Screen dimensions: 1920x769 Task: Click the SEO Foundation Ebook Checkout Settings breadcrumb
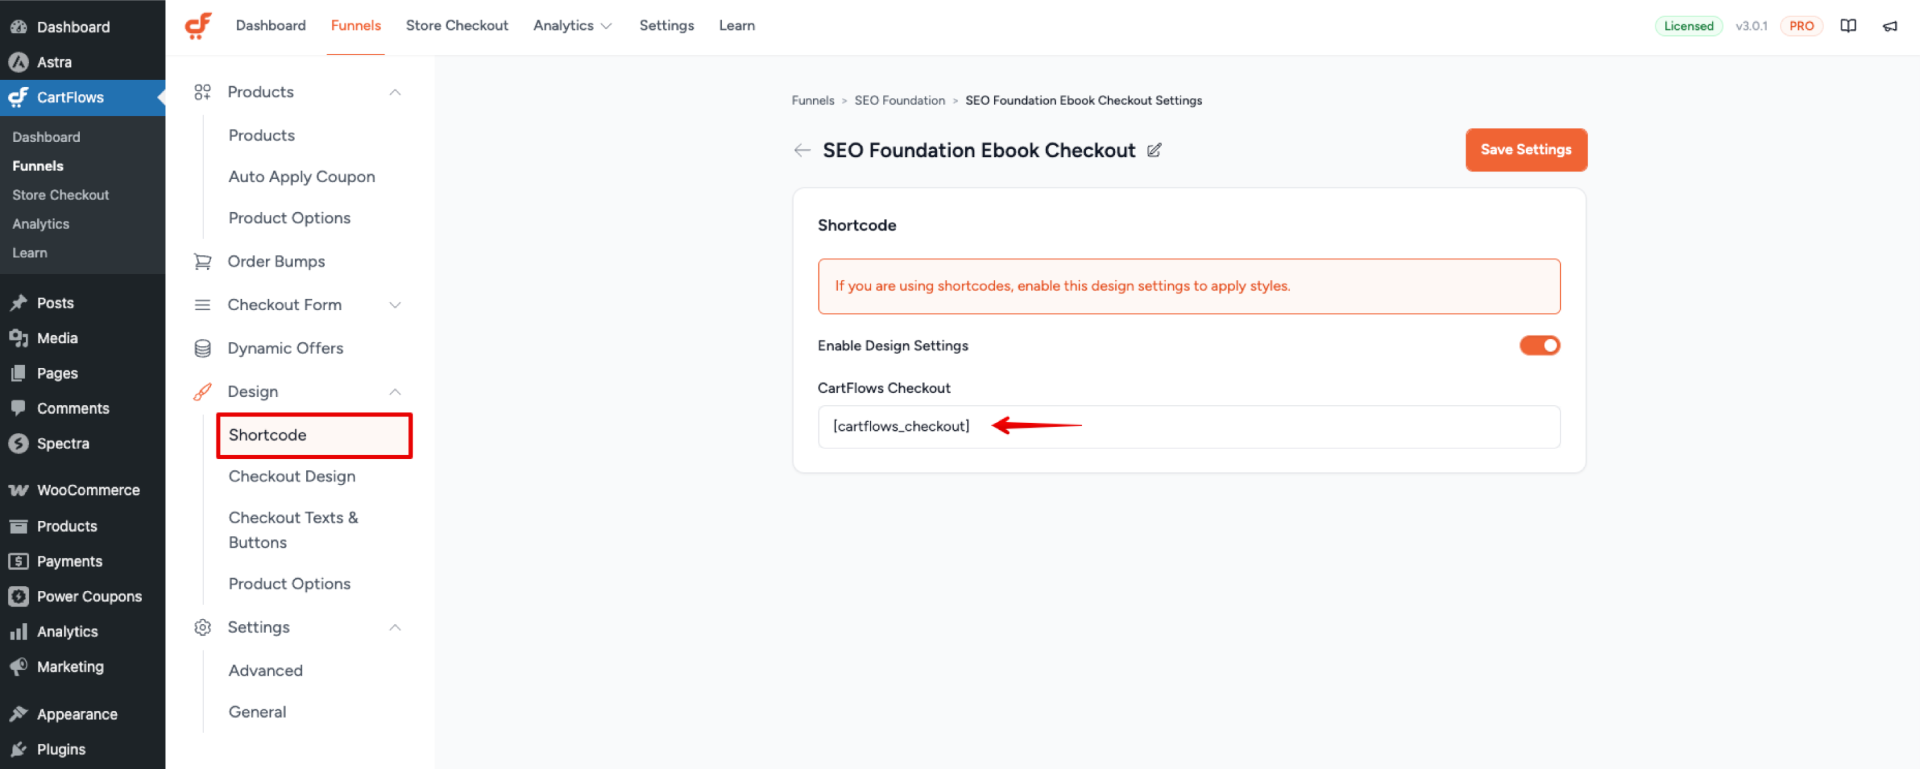pos(1084,101)
